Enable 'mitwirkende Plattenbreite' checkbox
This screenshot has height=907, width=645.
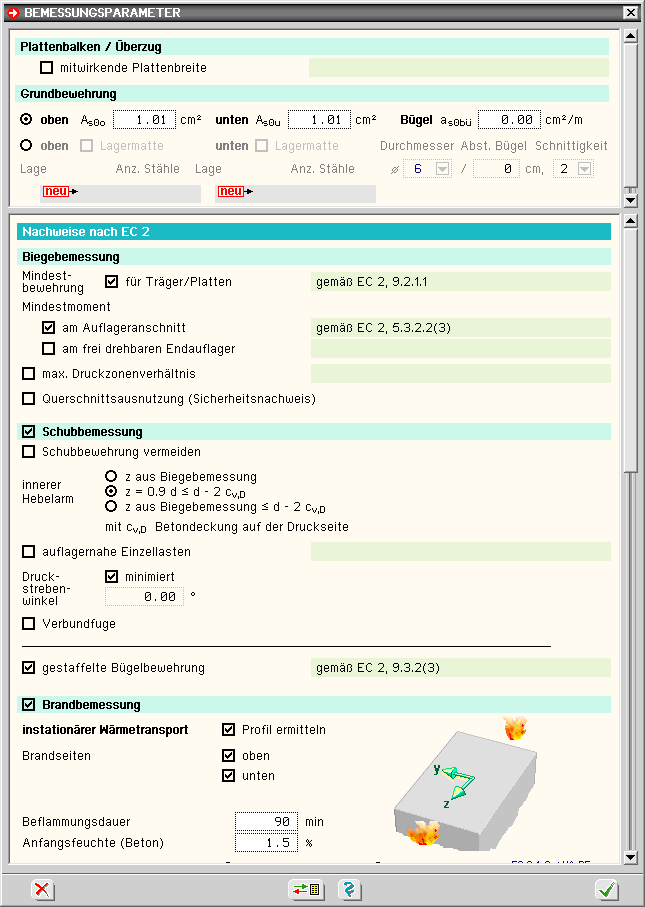pos(47,68)
